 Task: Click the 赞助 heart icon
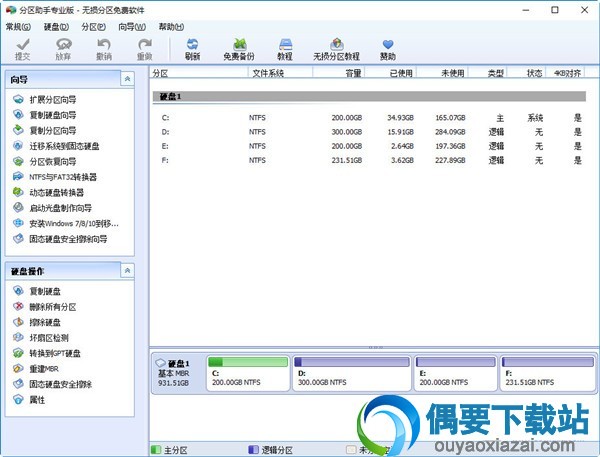388,49
